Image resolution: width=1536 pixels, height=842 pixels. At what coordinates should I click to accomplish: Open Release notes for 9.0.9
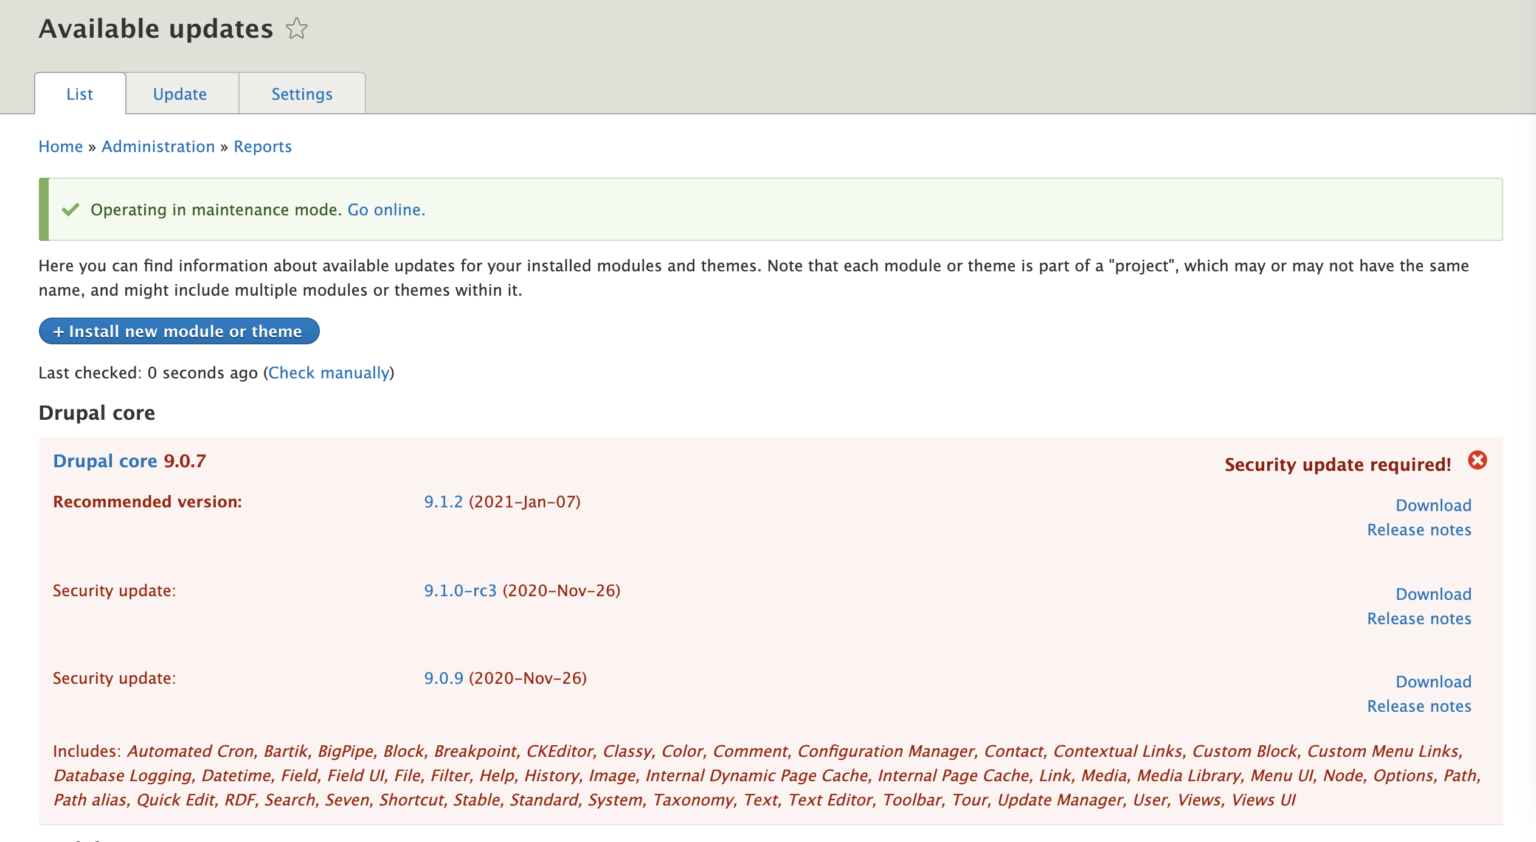1418,706
